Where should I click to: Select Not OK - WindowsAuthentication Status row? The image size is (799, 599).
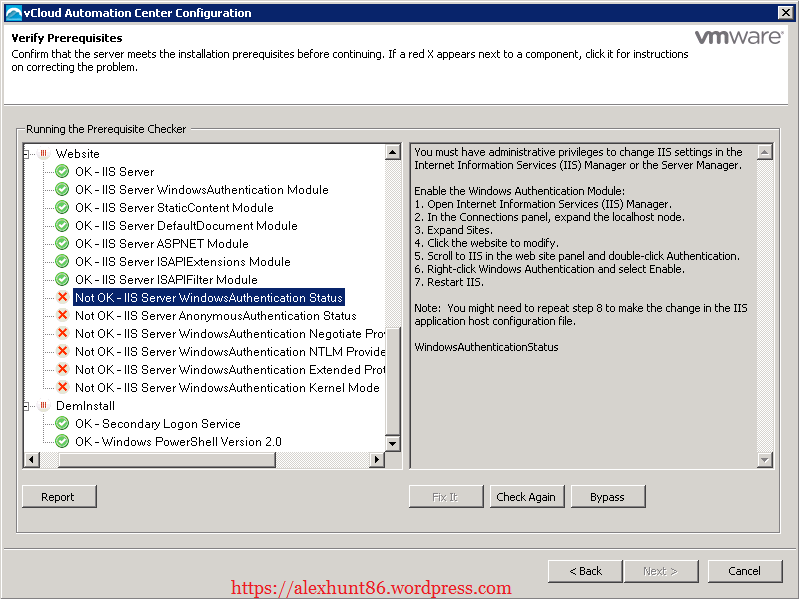point(209,297)
